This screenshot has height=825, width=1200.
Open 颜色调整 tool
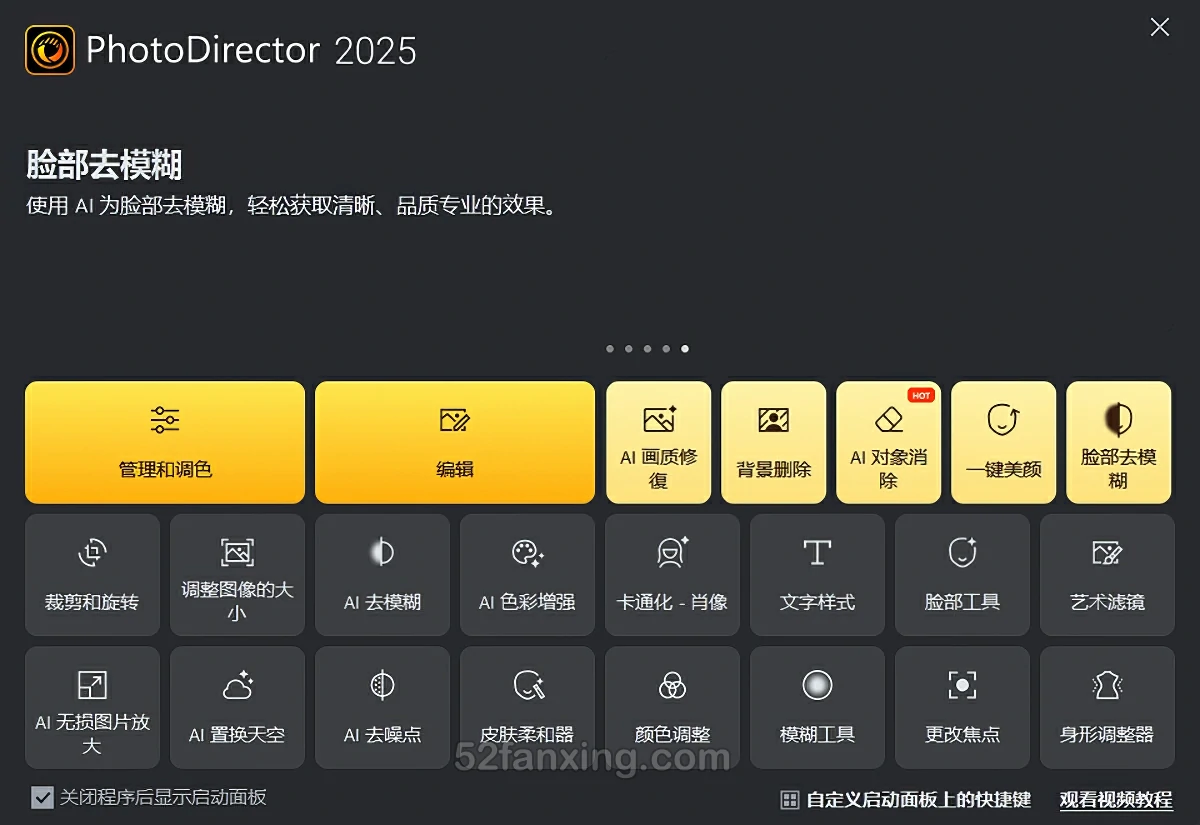tap(672, 707)
